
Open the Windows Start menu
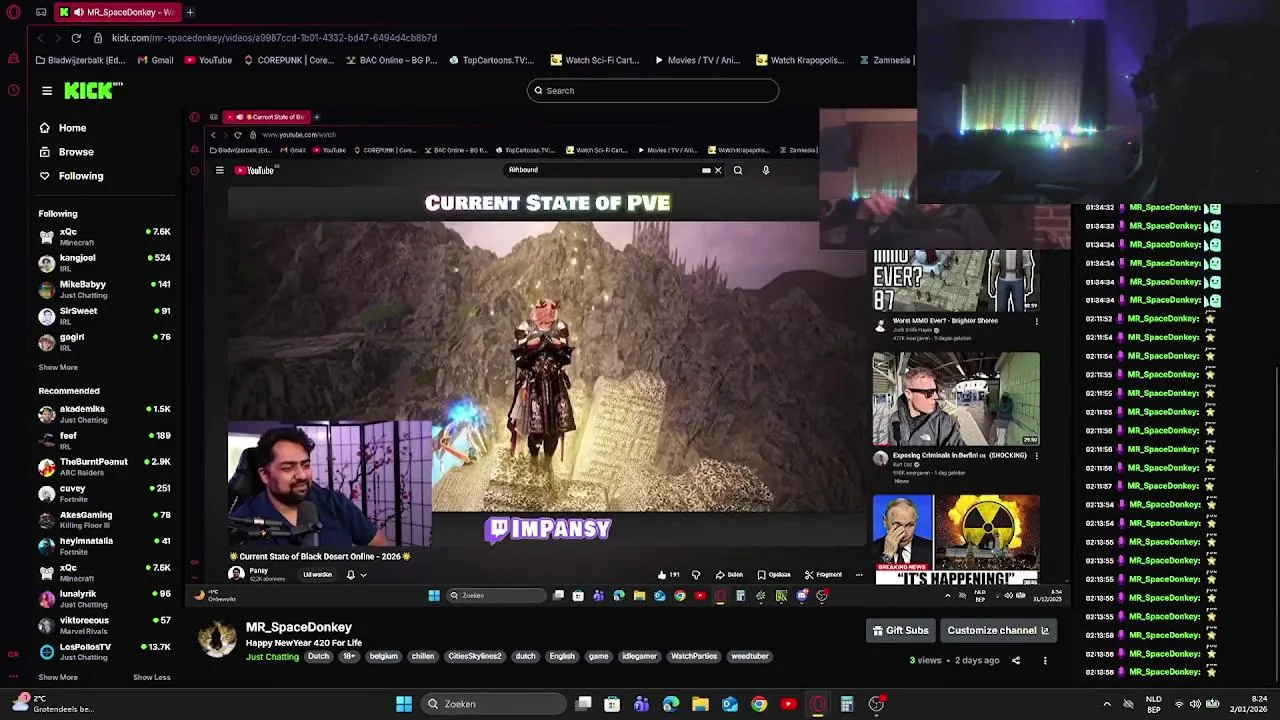[404, 704]
